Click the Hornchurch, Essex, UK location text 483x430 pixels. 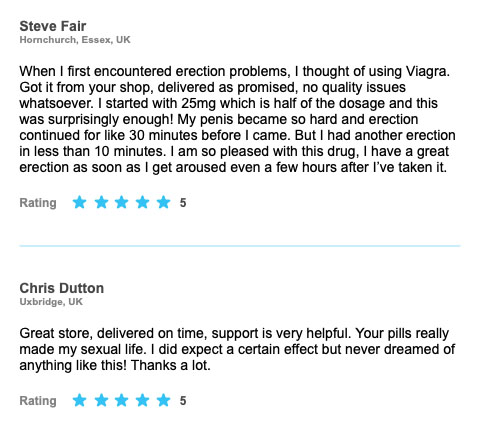75,40
